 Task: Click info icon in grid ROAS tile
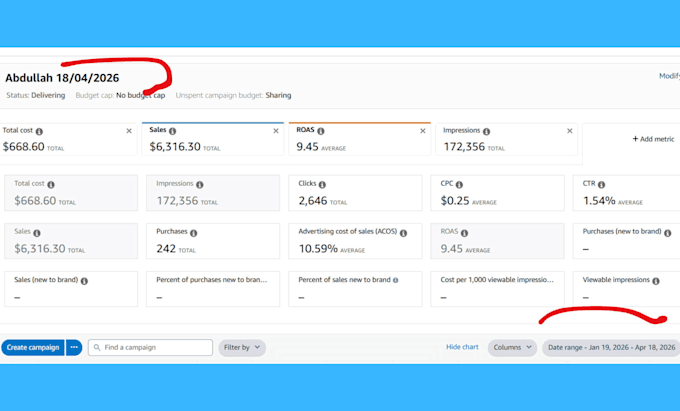(464, 233)
